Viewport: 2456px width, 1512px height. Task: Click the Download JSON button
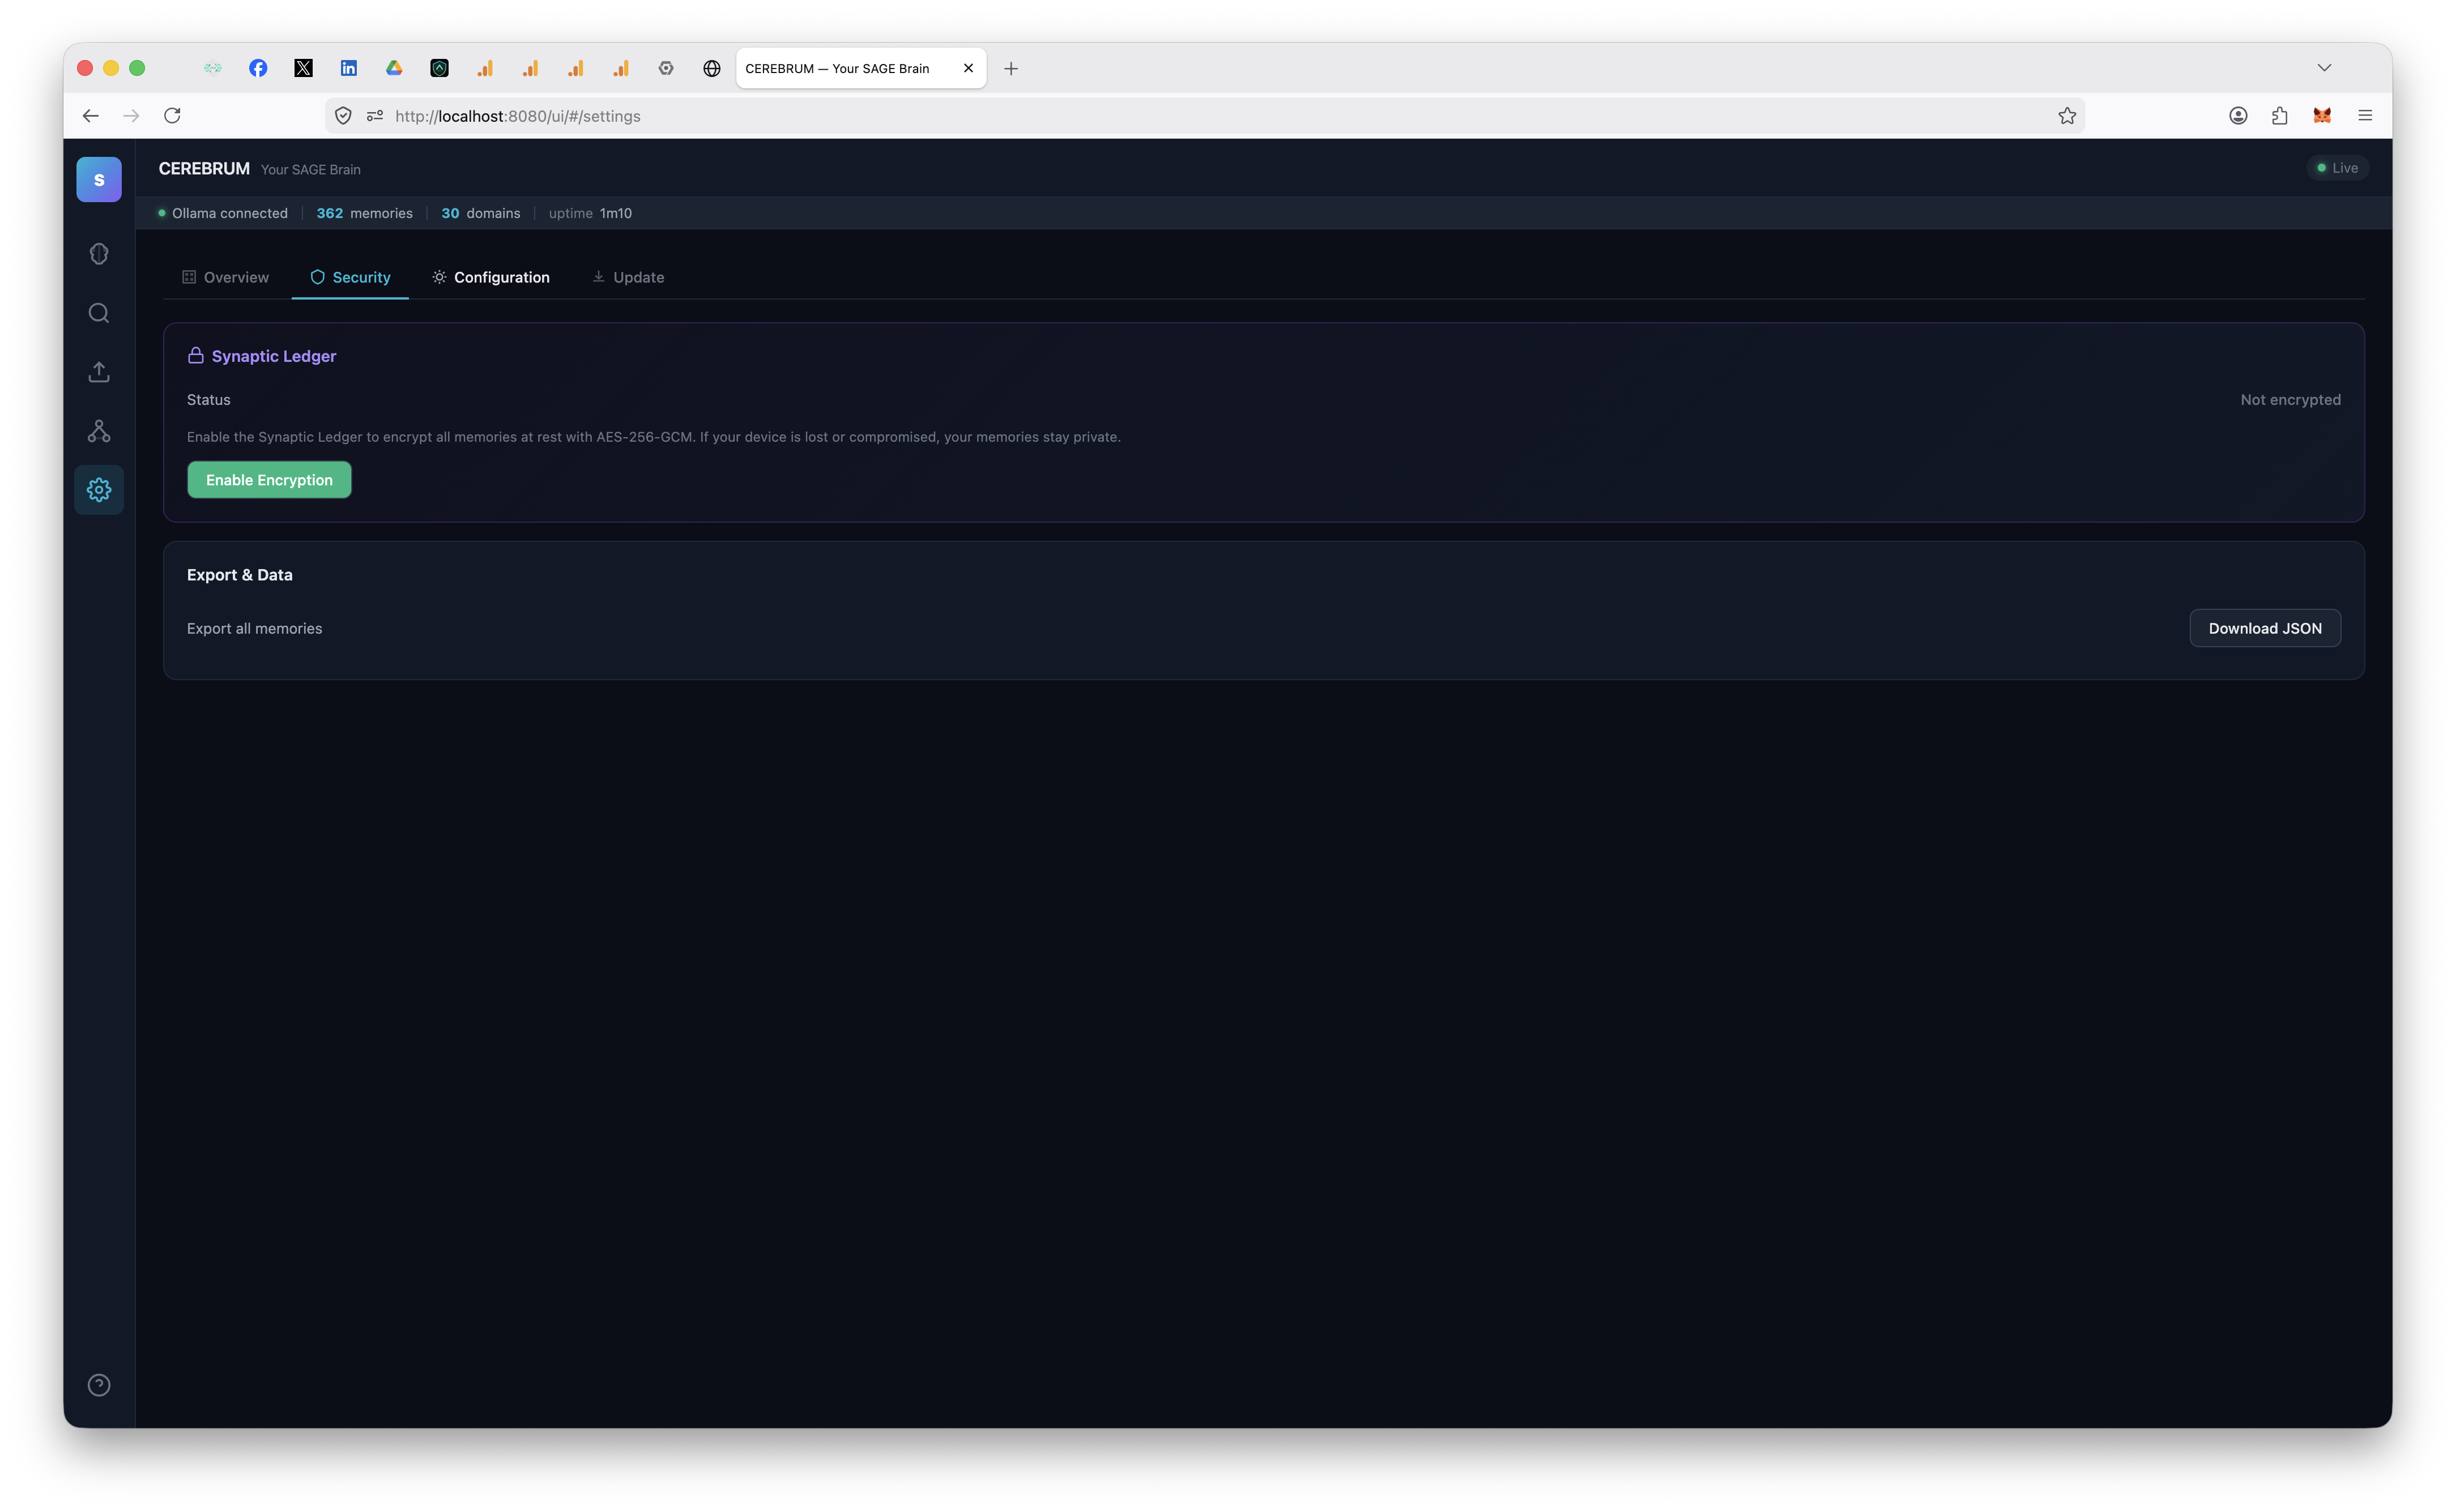tap(2264, 628)
